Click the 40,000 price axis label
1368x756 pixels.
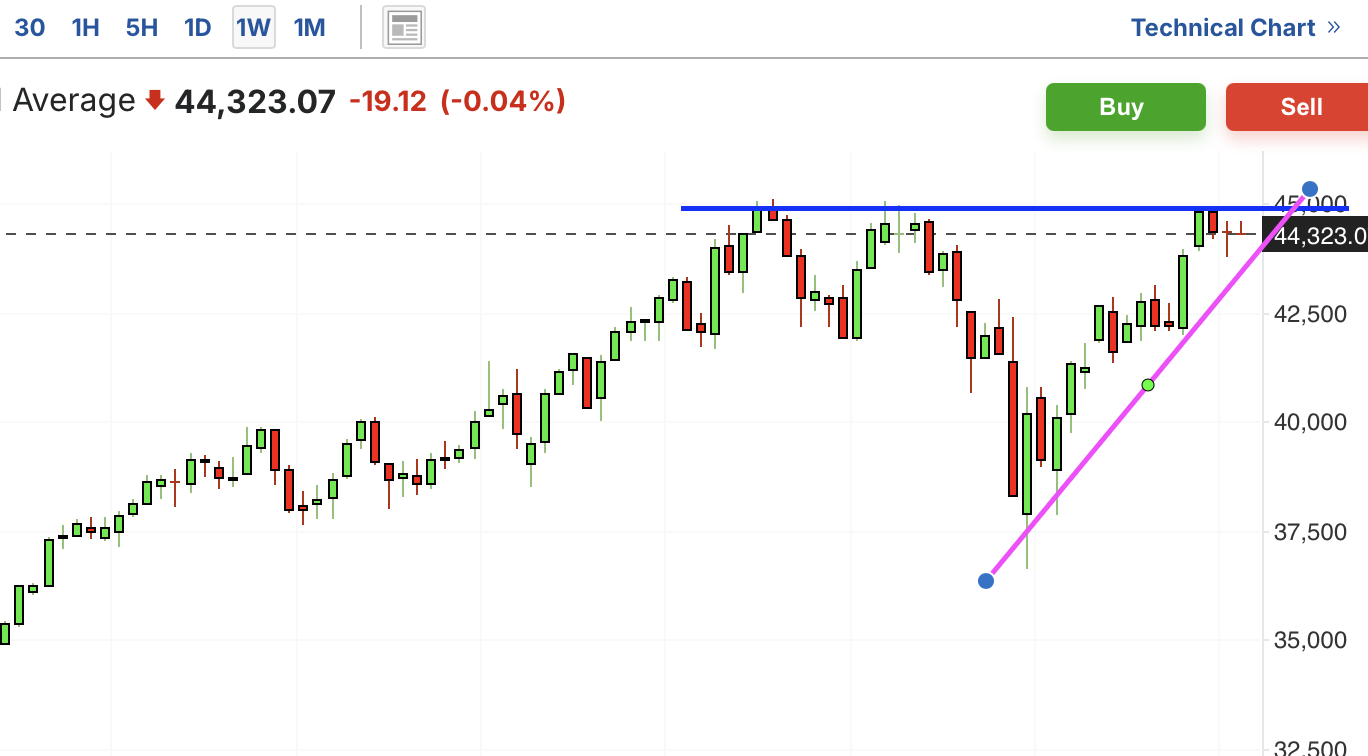pos(1310,422)
